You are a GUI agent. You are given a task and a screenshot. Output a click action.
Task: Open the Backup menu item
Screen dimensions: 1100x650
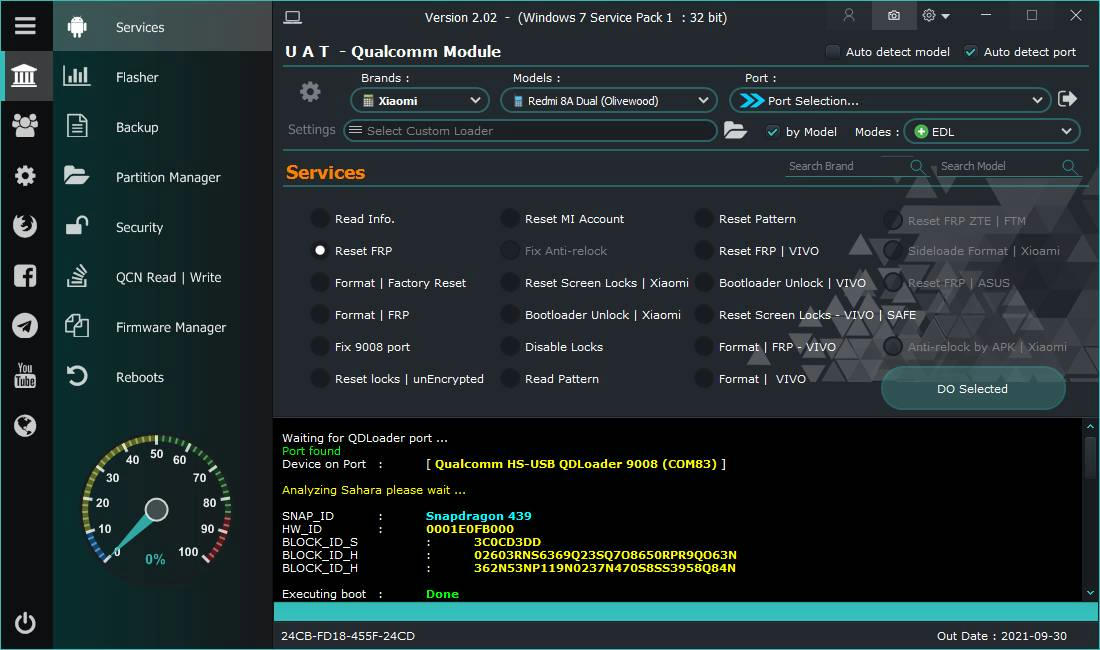point(163,127)
